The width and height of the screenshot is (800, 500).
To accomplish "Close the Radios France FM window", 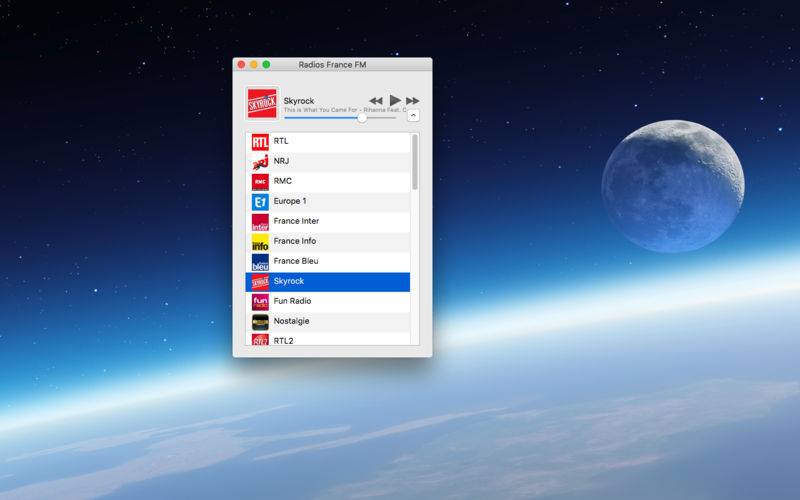I will pyautogui.click(x=241, y=65).
